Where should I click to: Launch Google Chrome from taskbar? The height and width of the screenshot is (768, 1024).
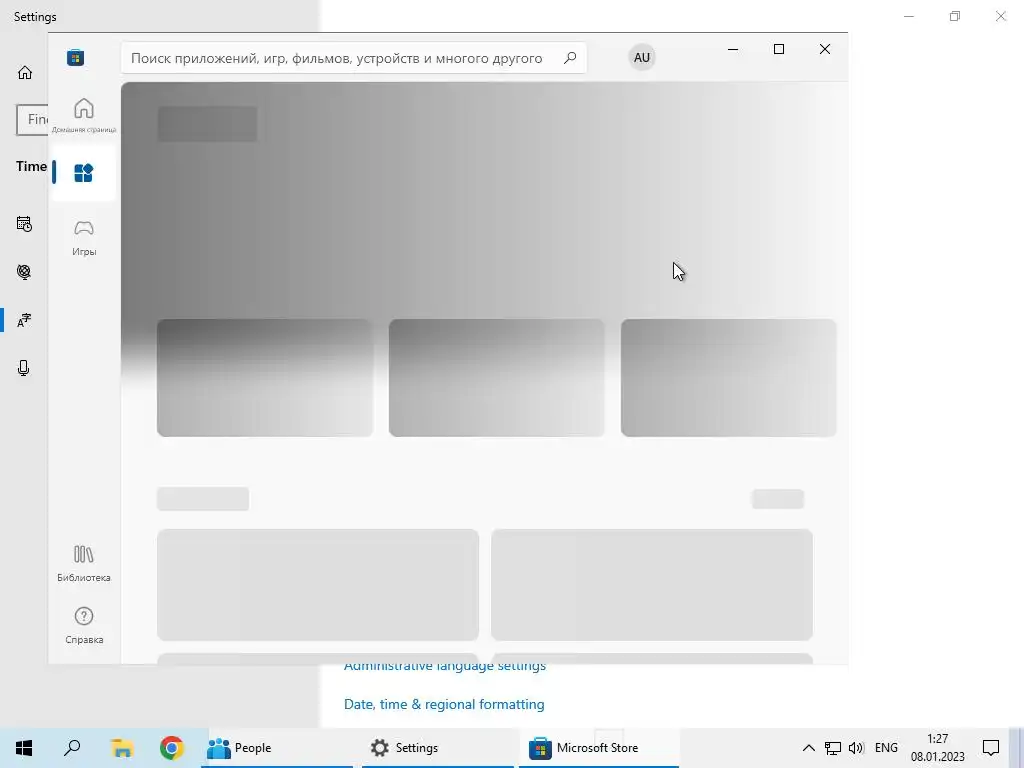click(171, 748)
